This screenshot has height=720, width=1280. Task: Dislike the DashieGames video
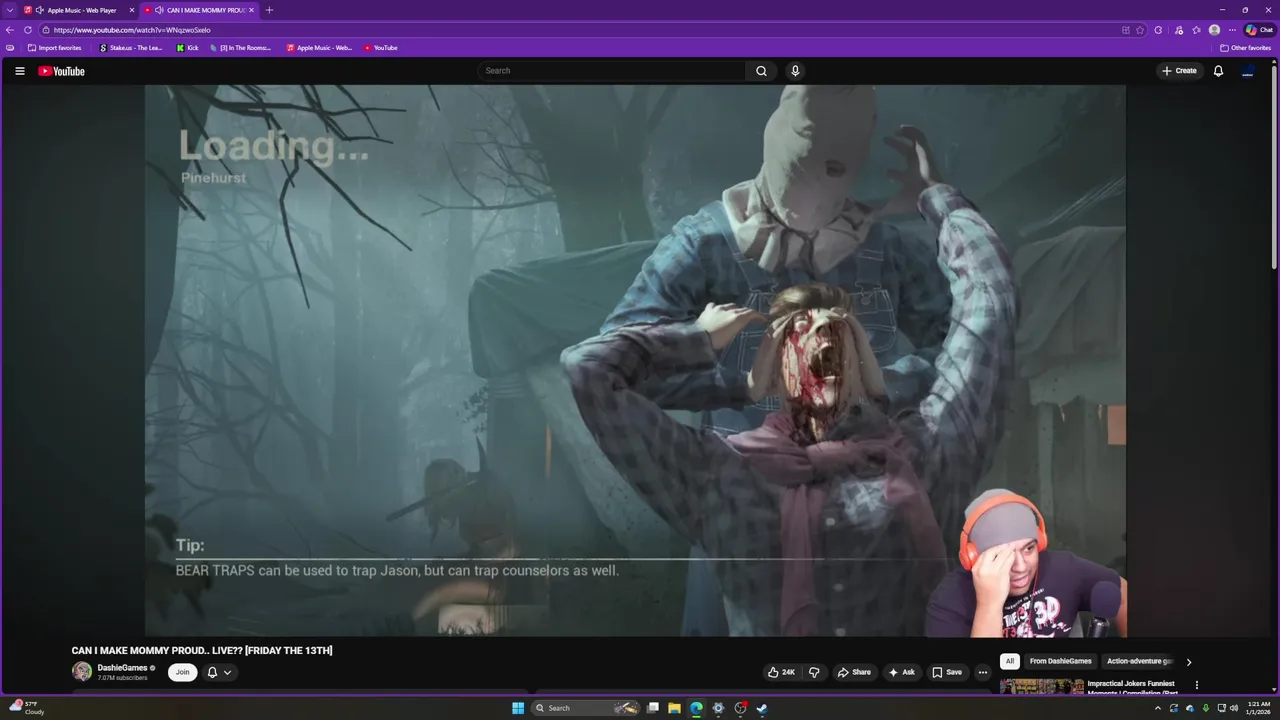tap(814, 672)
